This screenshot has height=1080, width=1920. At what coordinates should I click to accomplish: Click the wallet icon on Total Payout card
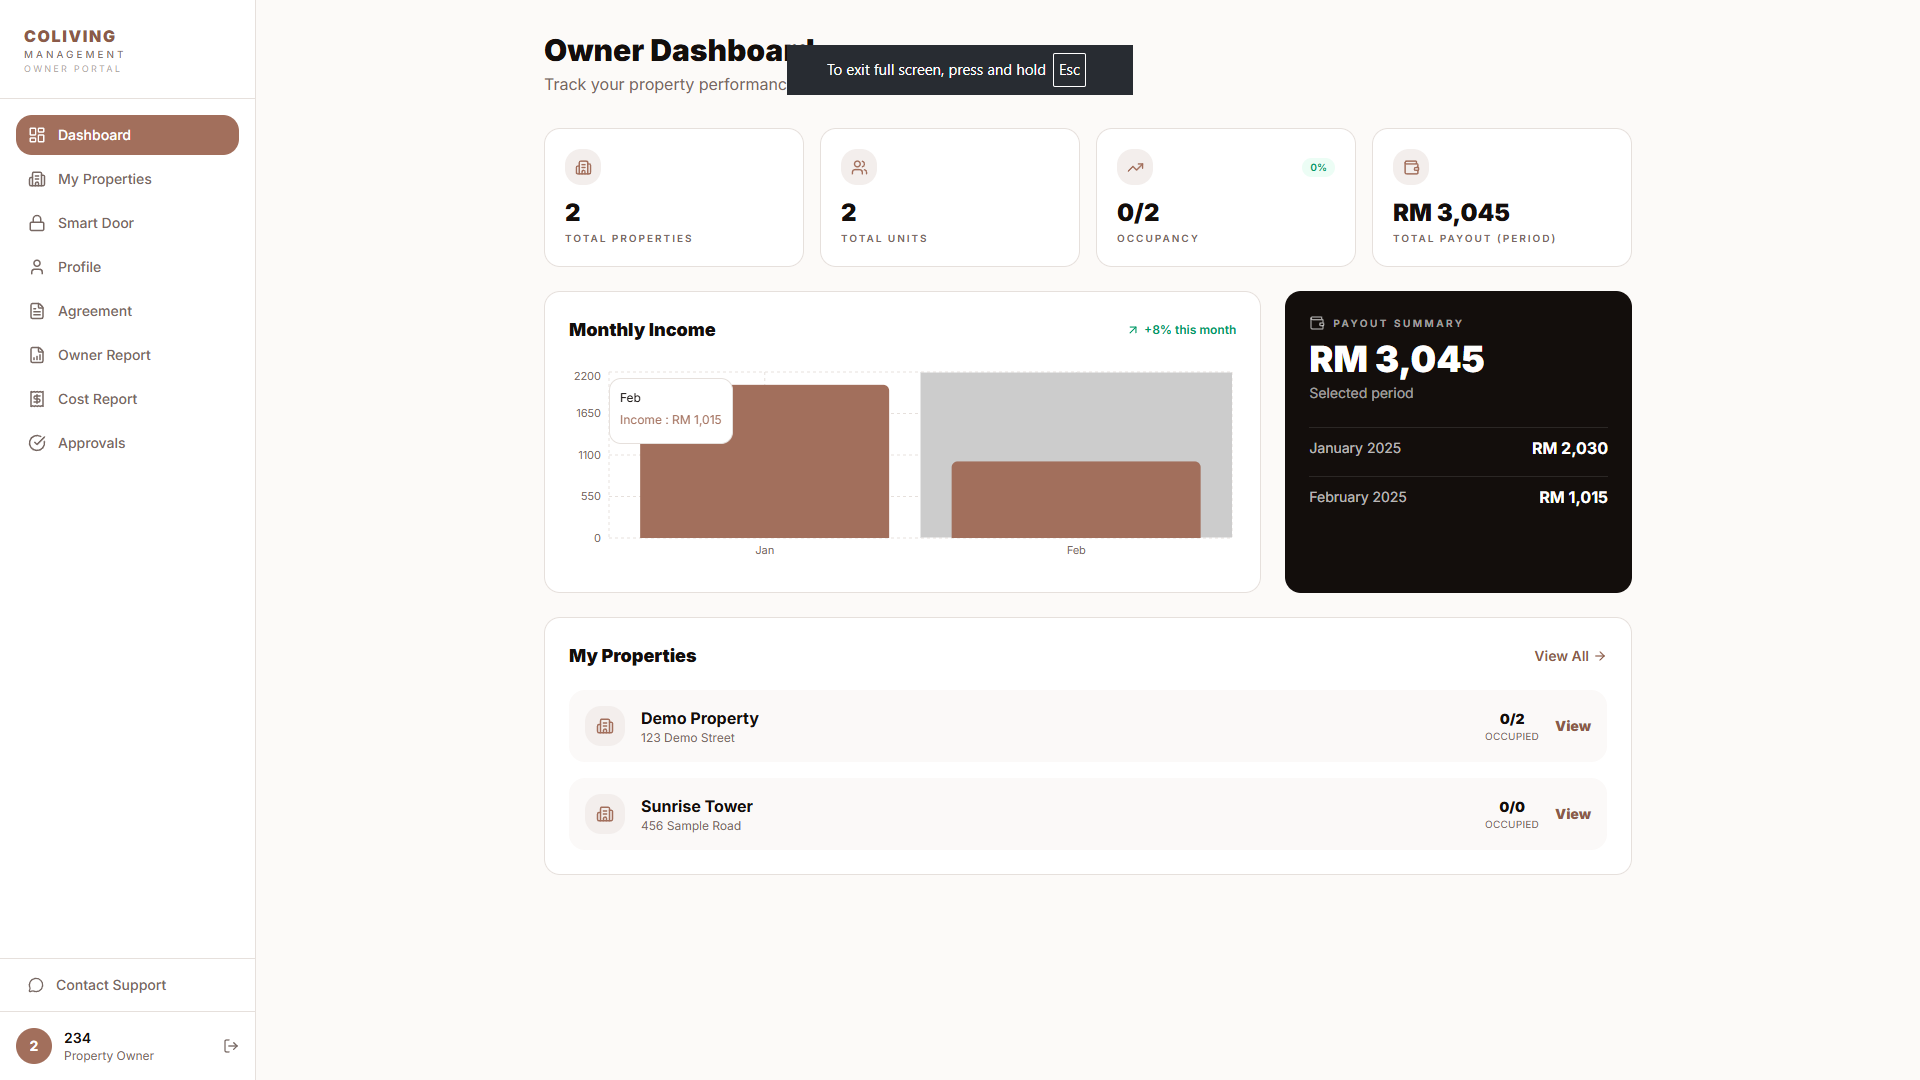coord(1411,167)
